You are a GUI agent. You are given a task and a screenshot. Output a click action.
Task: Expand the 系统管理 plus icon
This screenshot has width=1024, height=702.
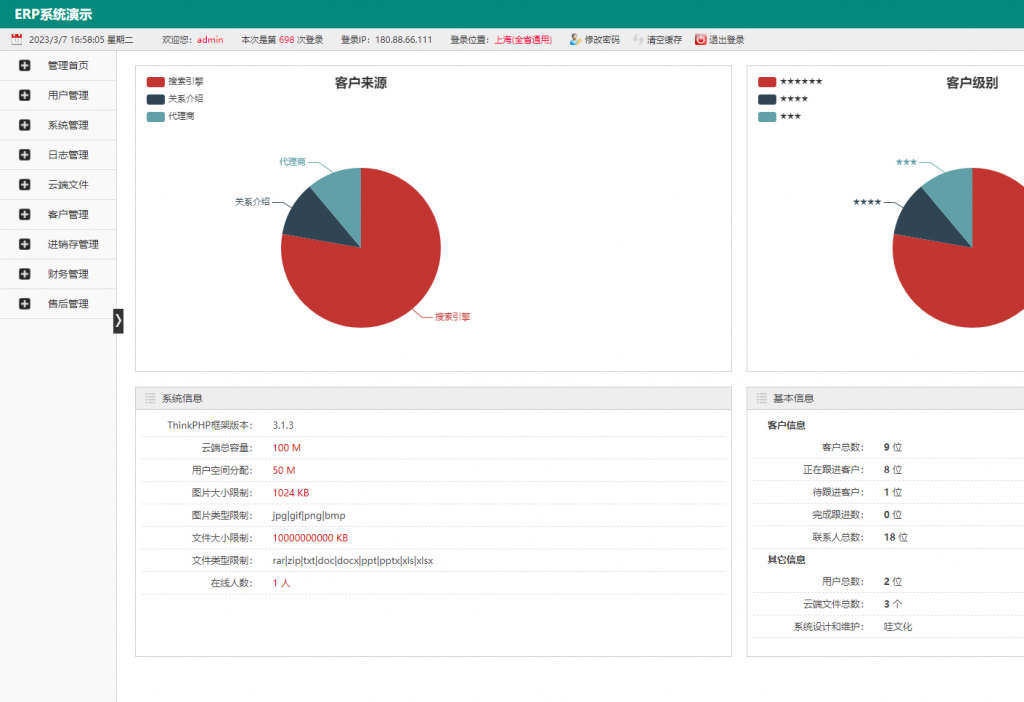25,125
